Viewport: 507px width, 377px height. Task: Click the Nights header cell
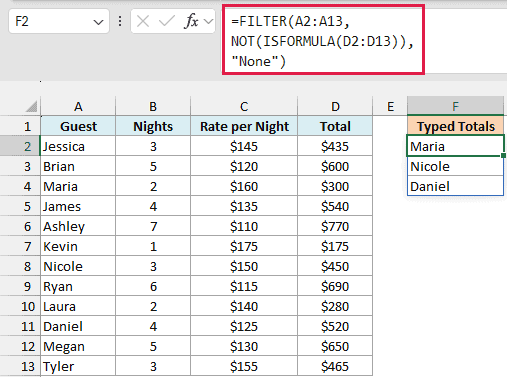[153, 126]
